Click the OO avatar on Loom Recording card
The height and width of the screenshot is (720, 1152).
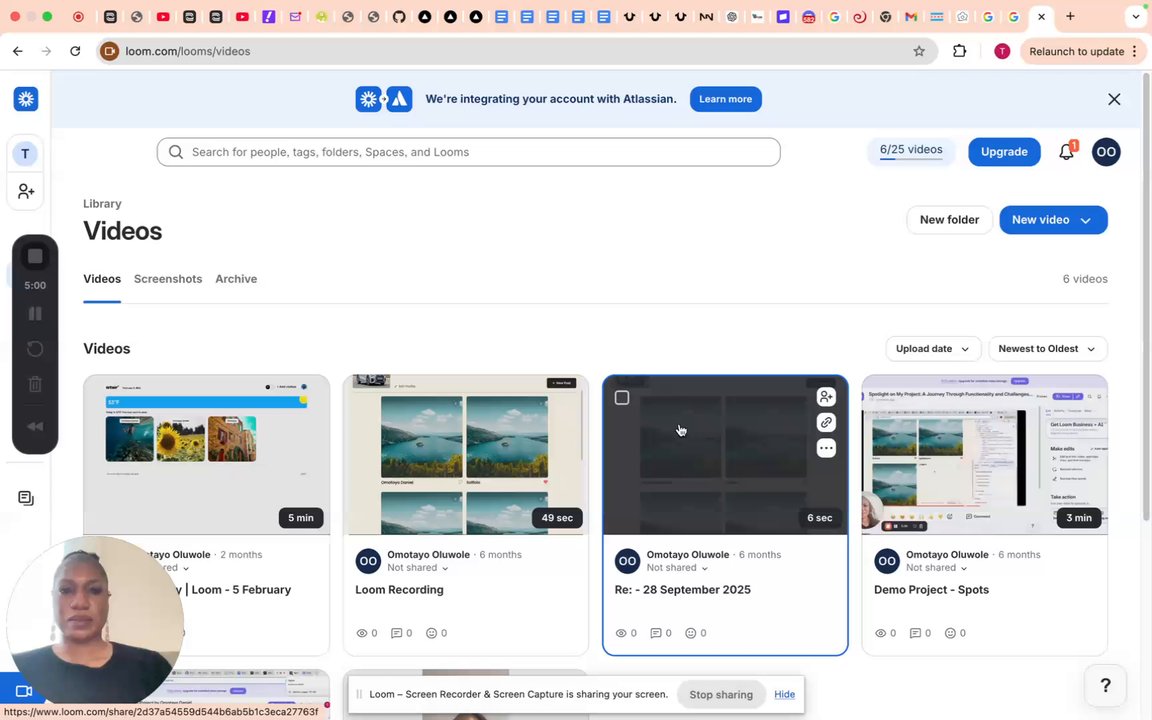pyautogui.click(x=368, y=561)
